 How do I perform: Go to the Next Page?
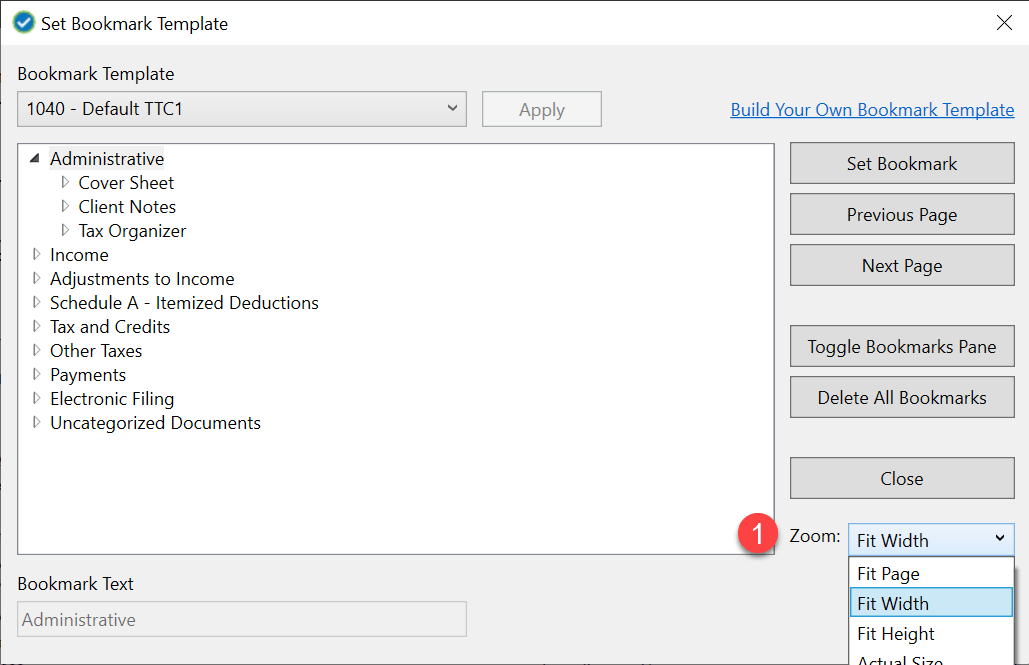point(901,265)
